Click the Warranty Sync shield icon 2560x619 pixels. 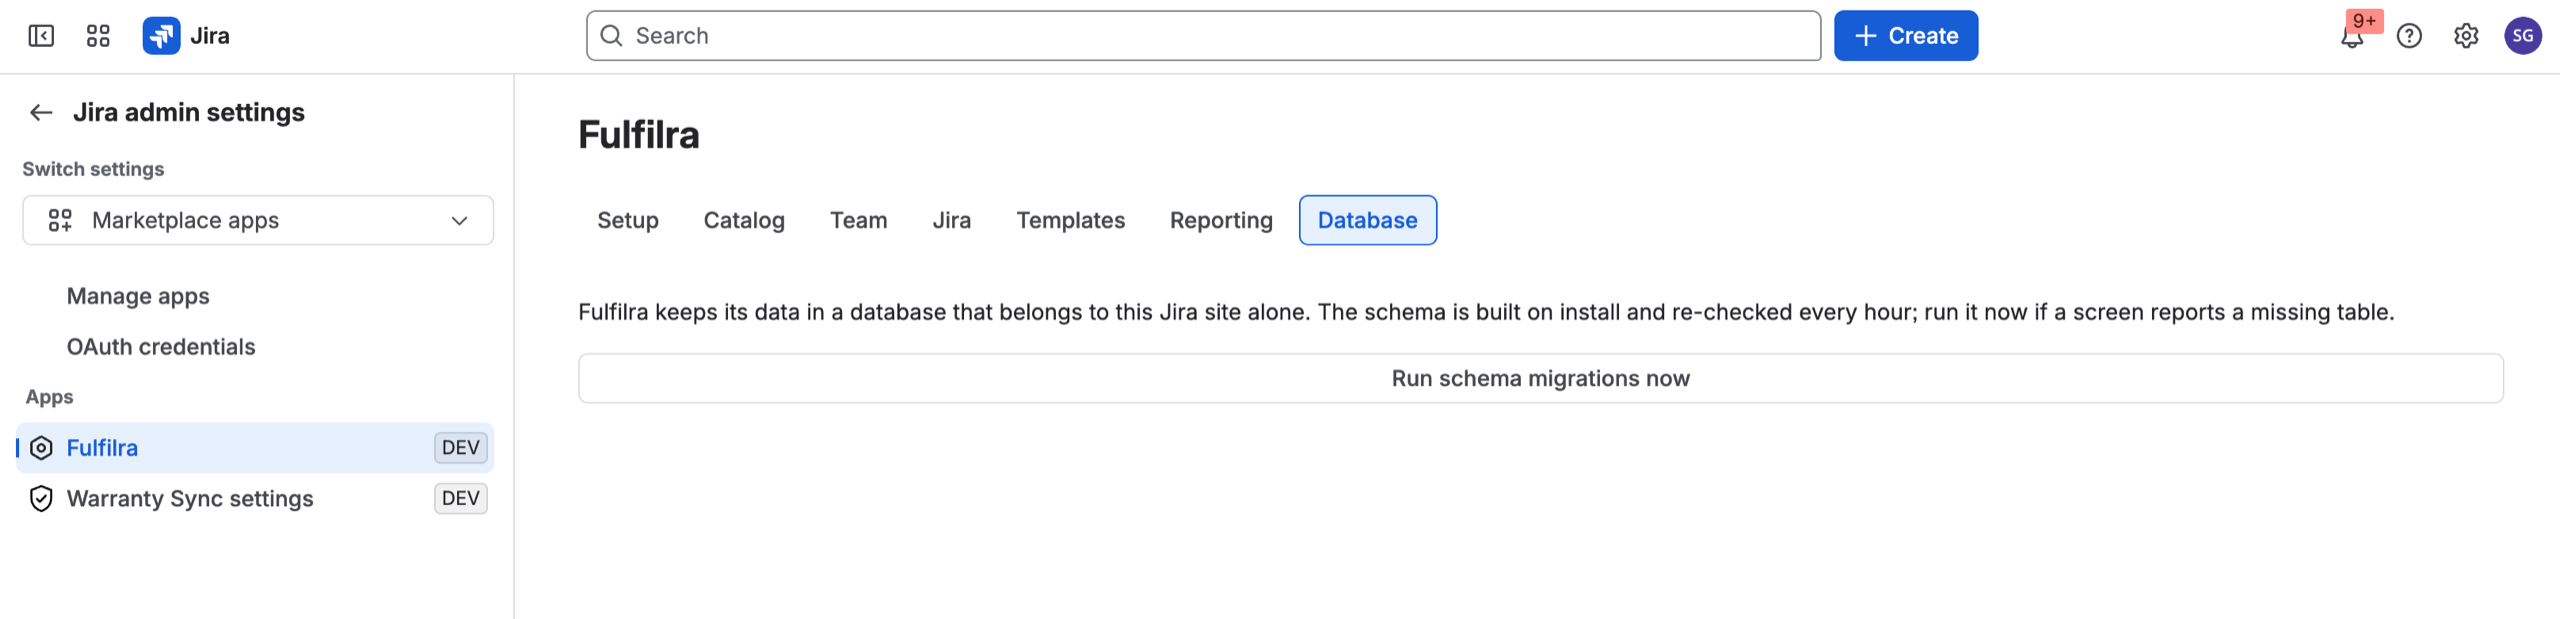point(41,499)
